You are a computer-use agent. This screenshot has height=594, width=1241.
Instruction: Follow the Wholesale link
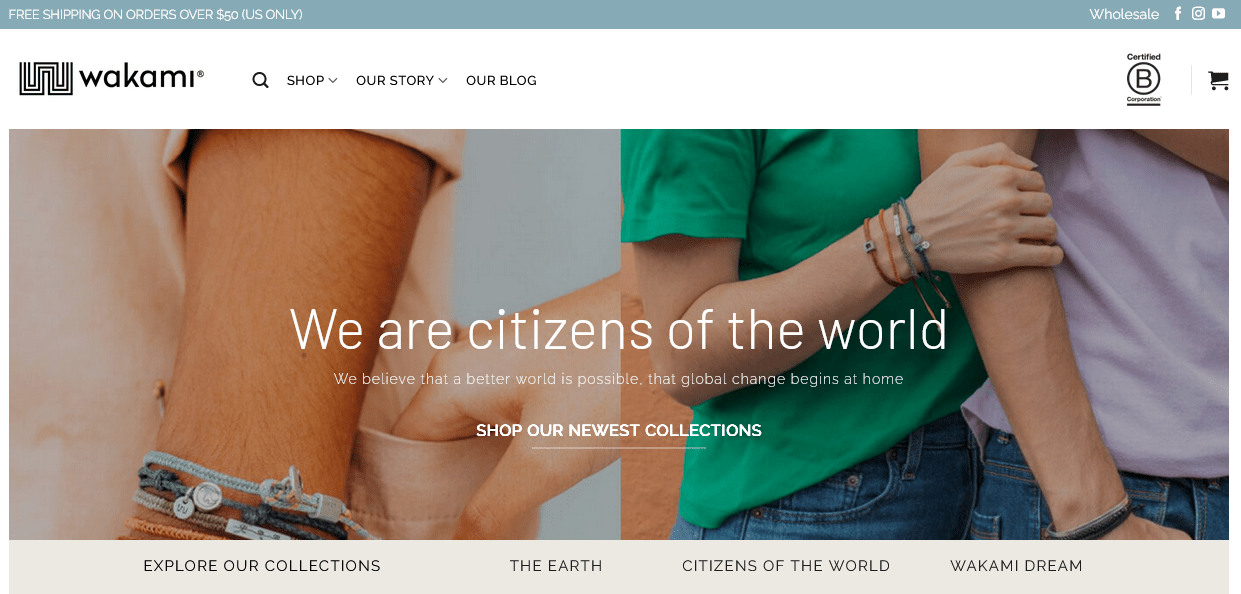point(1124,14)
